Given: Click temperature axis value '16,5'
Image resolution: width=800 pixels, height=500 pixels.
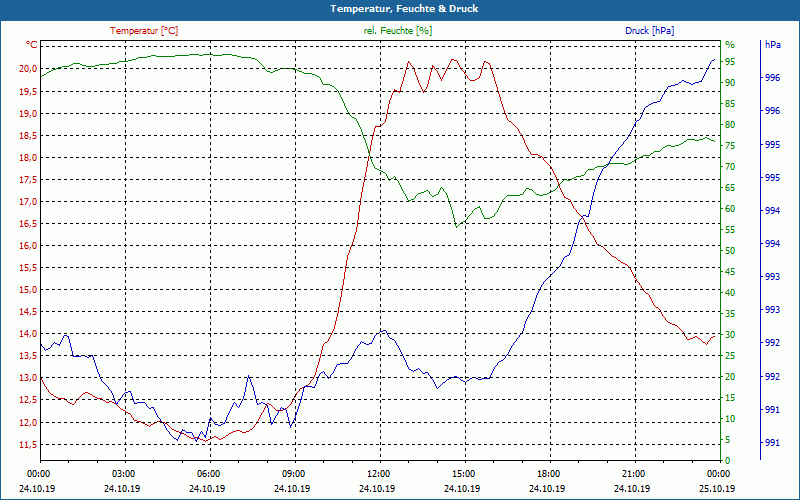Looking at the screenshot, I should (28, 223).
